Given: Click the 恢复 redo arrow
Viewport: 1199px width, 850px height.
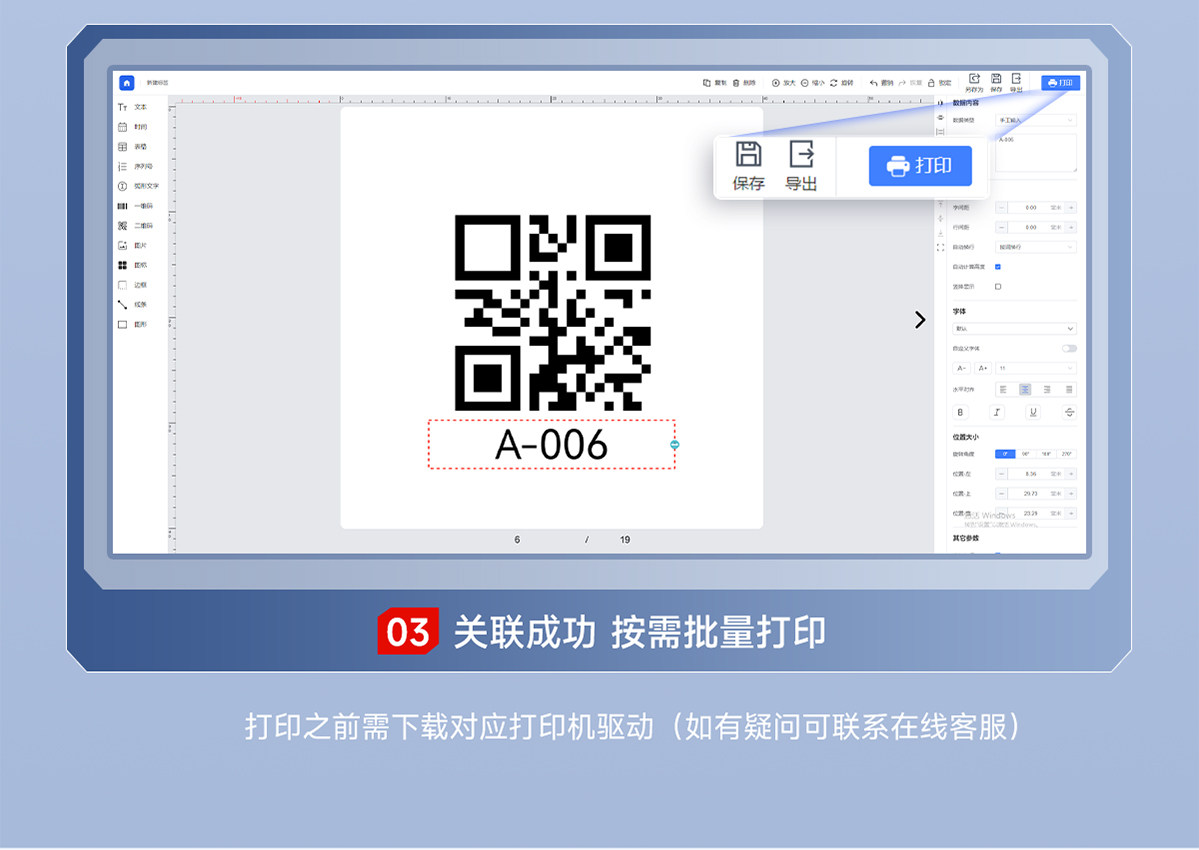Looking at the screenshot, I should (902, 83).
